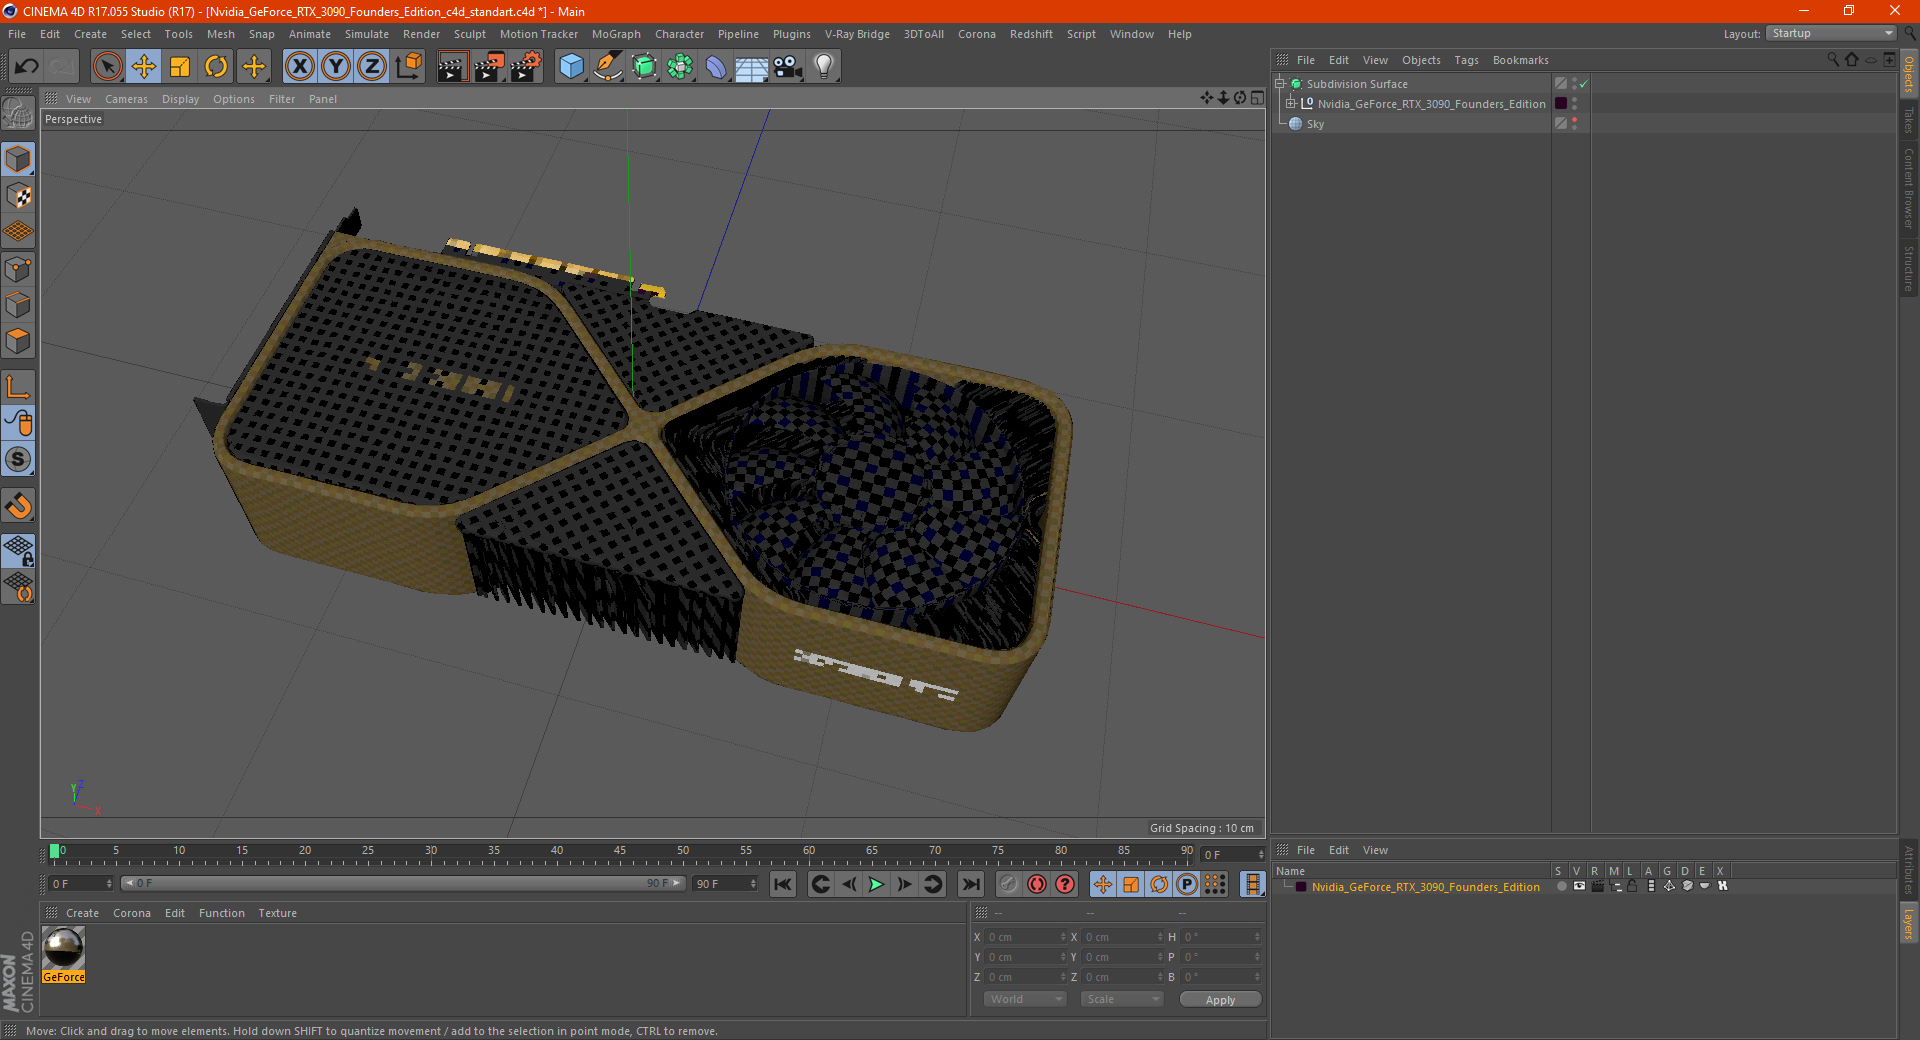Select the GeForce material thumbnail

pos(64,948)
